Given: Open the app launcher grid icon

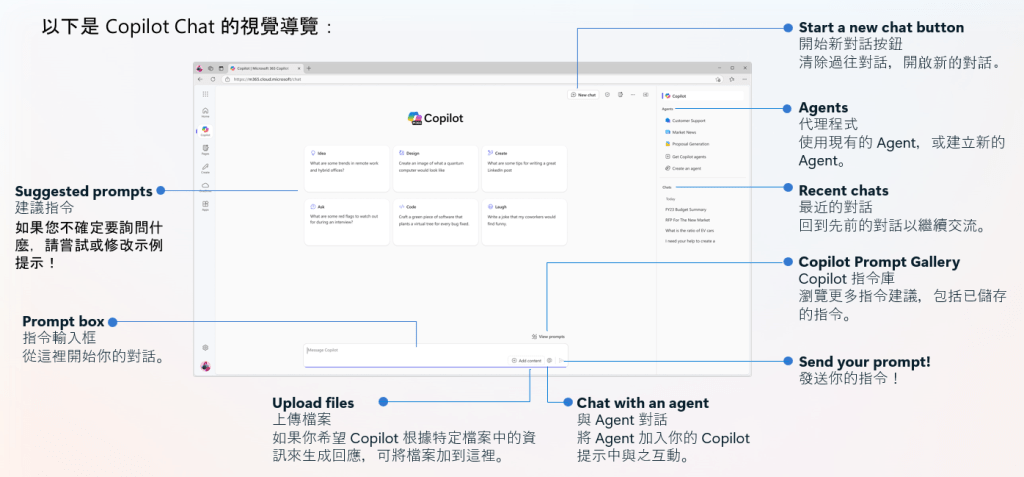Looking at the screenshot, I should point(205,95).
